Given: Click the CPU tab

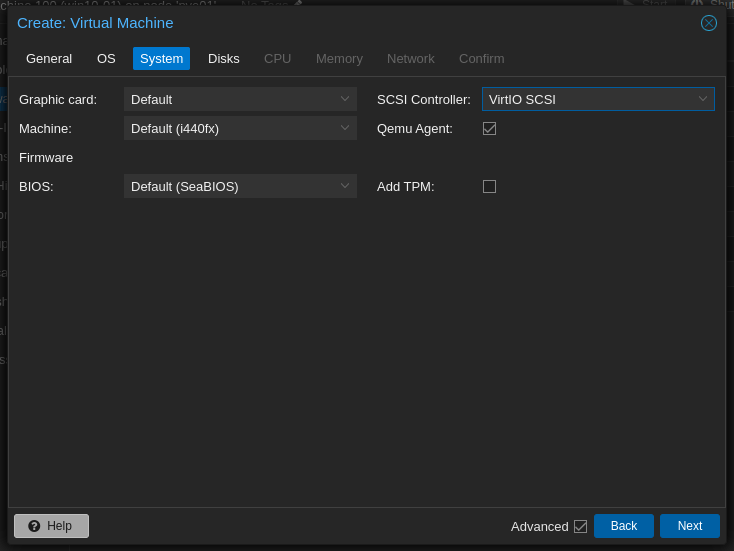Looking at the screenshot, I should (277, 59).
